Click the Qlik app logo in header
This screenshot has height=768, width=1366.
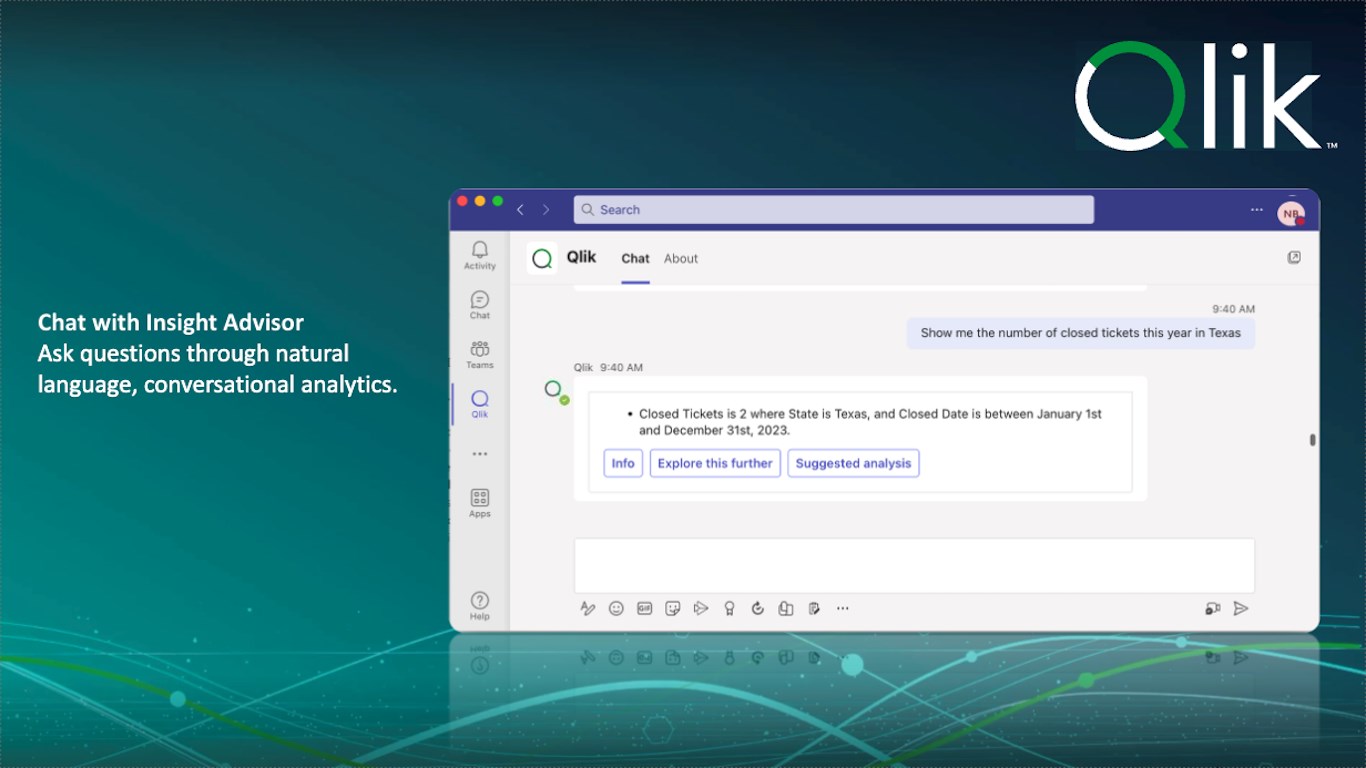coord(542,258)
